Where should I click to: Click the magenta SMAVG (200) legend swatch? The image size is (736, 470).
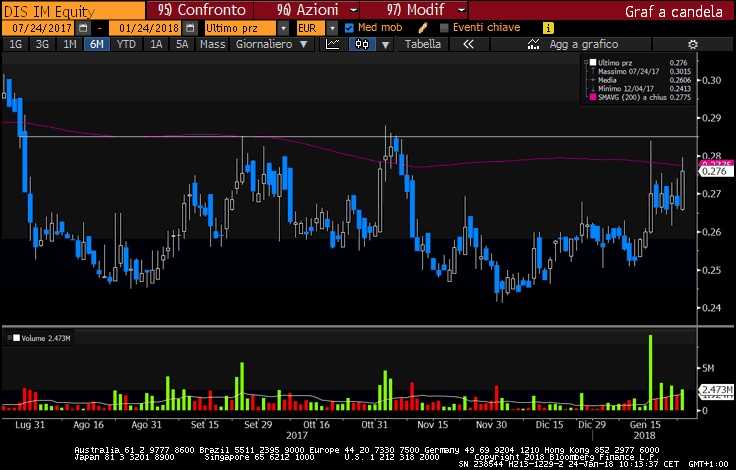(592, 98)
